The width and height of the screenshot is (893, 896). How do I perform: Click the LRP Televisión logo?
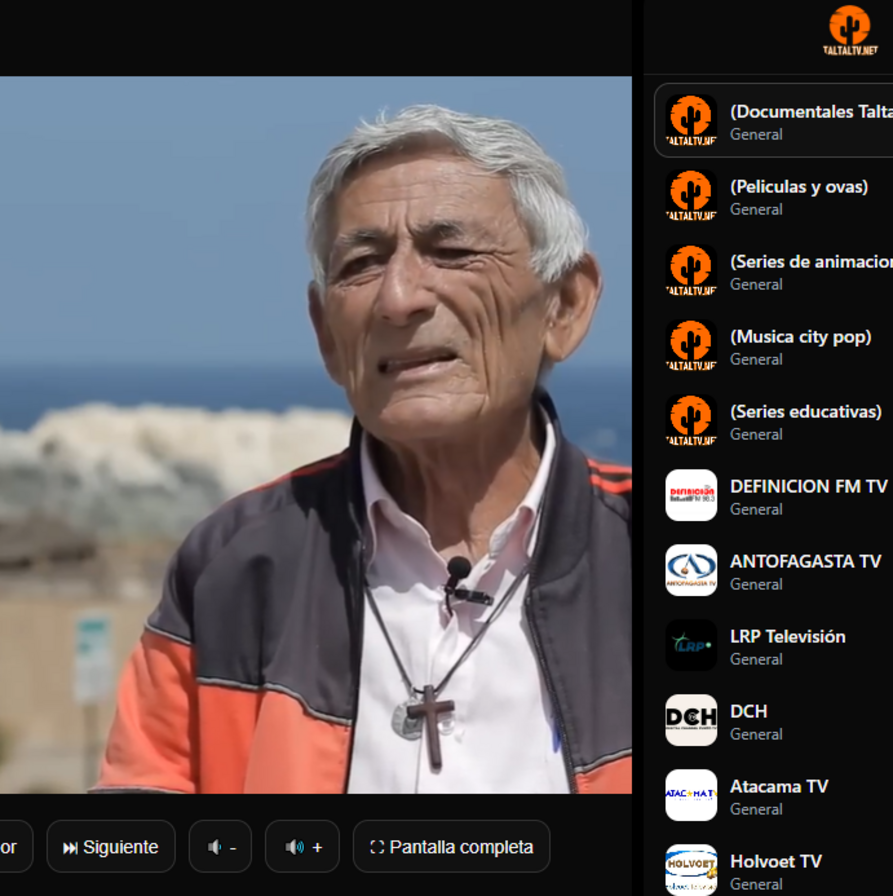pos(691,646)
